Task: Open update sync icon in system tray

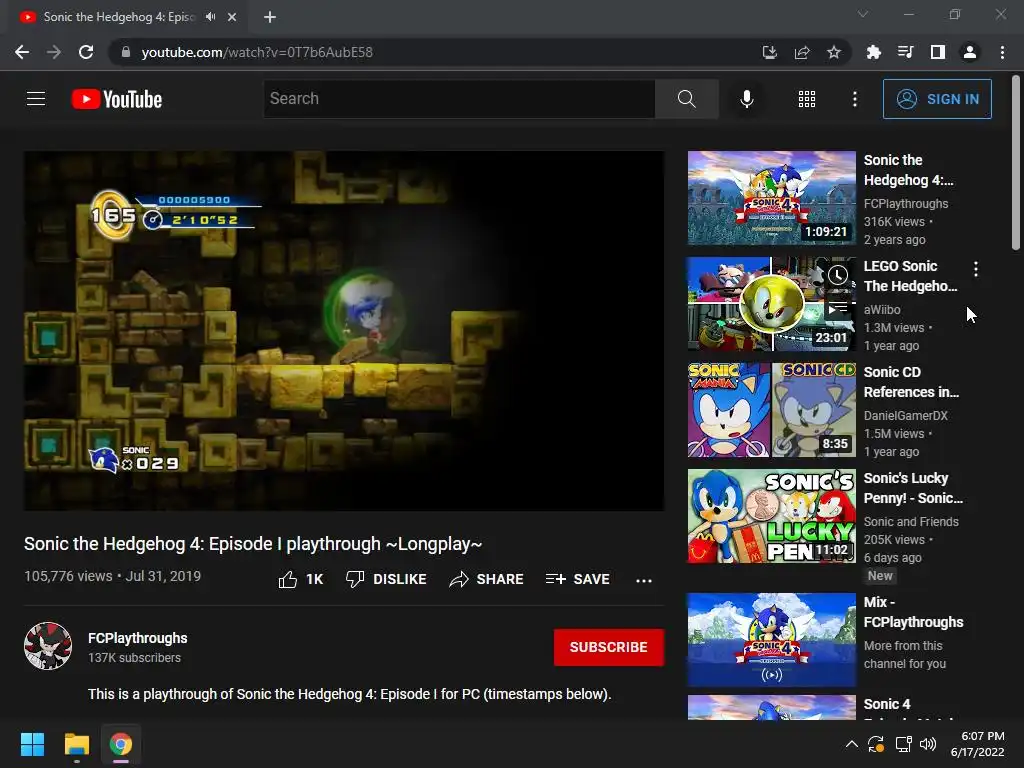Action: click(876, 744)
